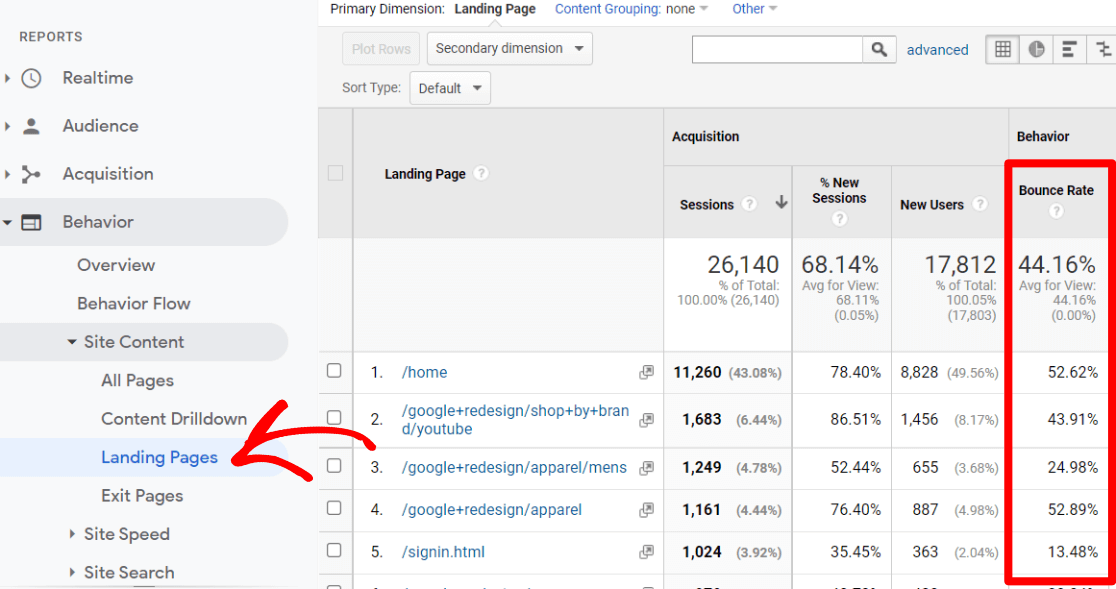
Task: Expand the Realtime section arrow
Action: pyautogui.click(x=8, y=78)
